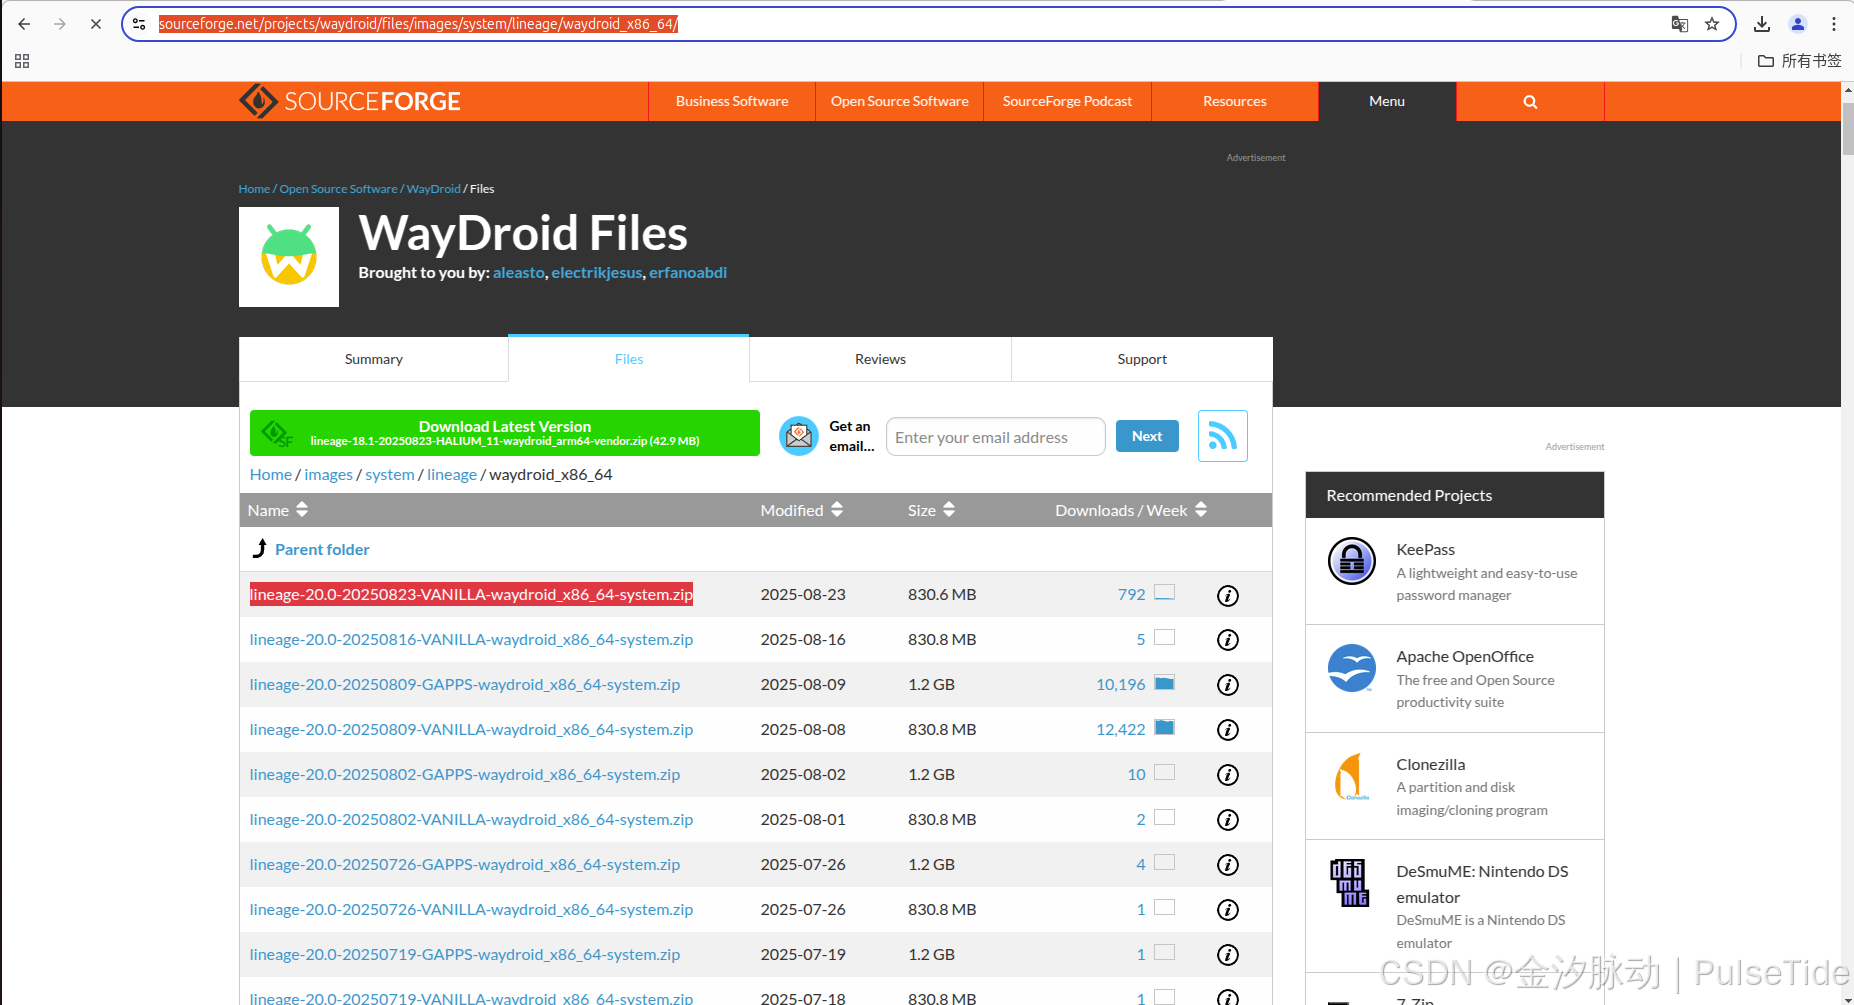Viewport: 1854px width, 1005px height.
Task: View info for lineage-20.0-20250809-GAPPS file
Action: tap(1228, 685)
